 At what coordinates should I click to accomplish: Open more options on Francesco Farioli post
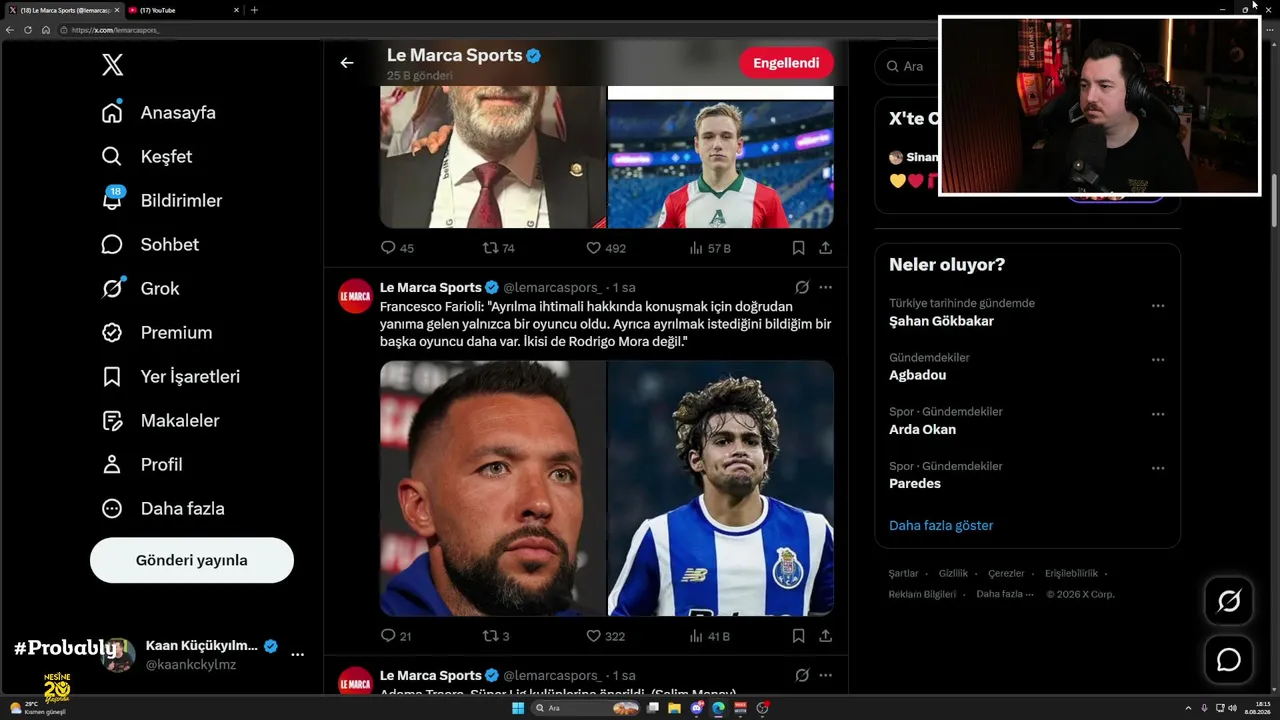pos(825,287)
